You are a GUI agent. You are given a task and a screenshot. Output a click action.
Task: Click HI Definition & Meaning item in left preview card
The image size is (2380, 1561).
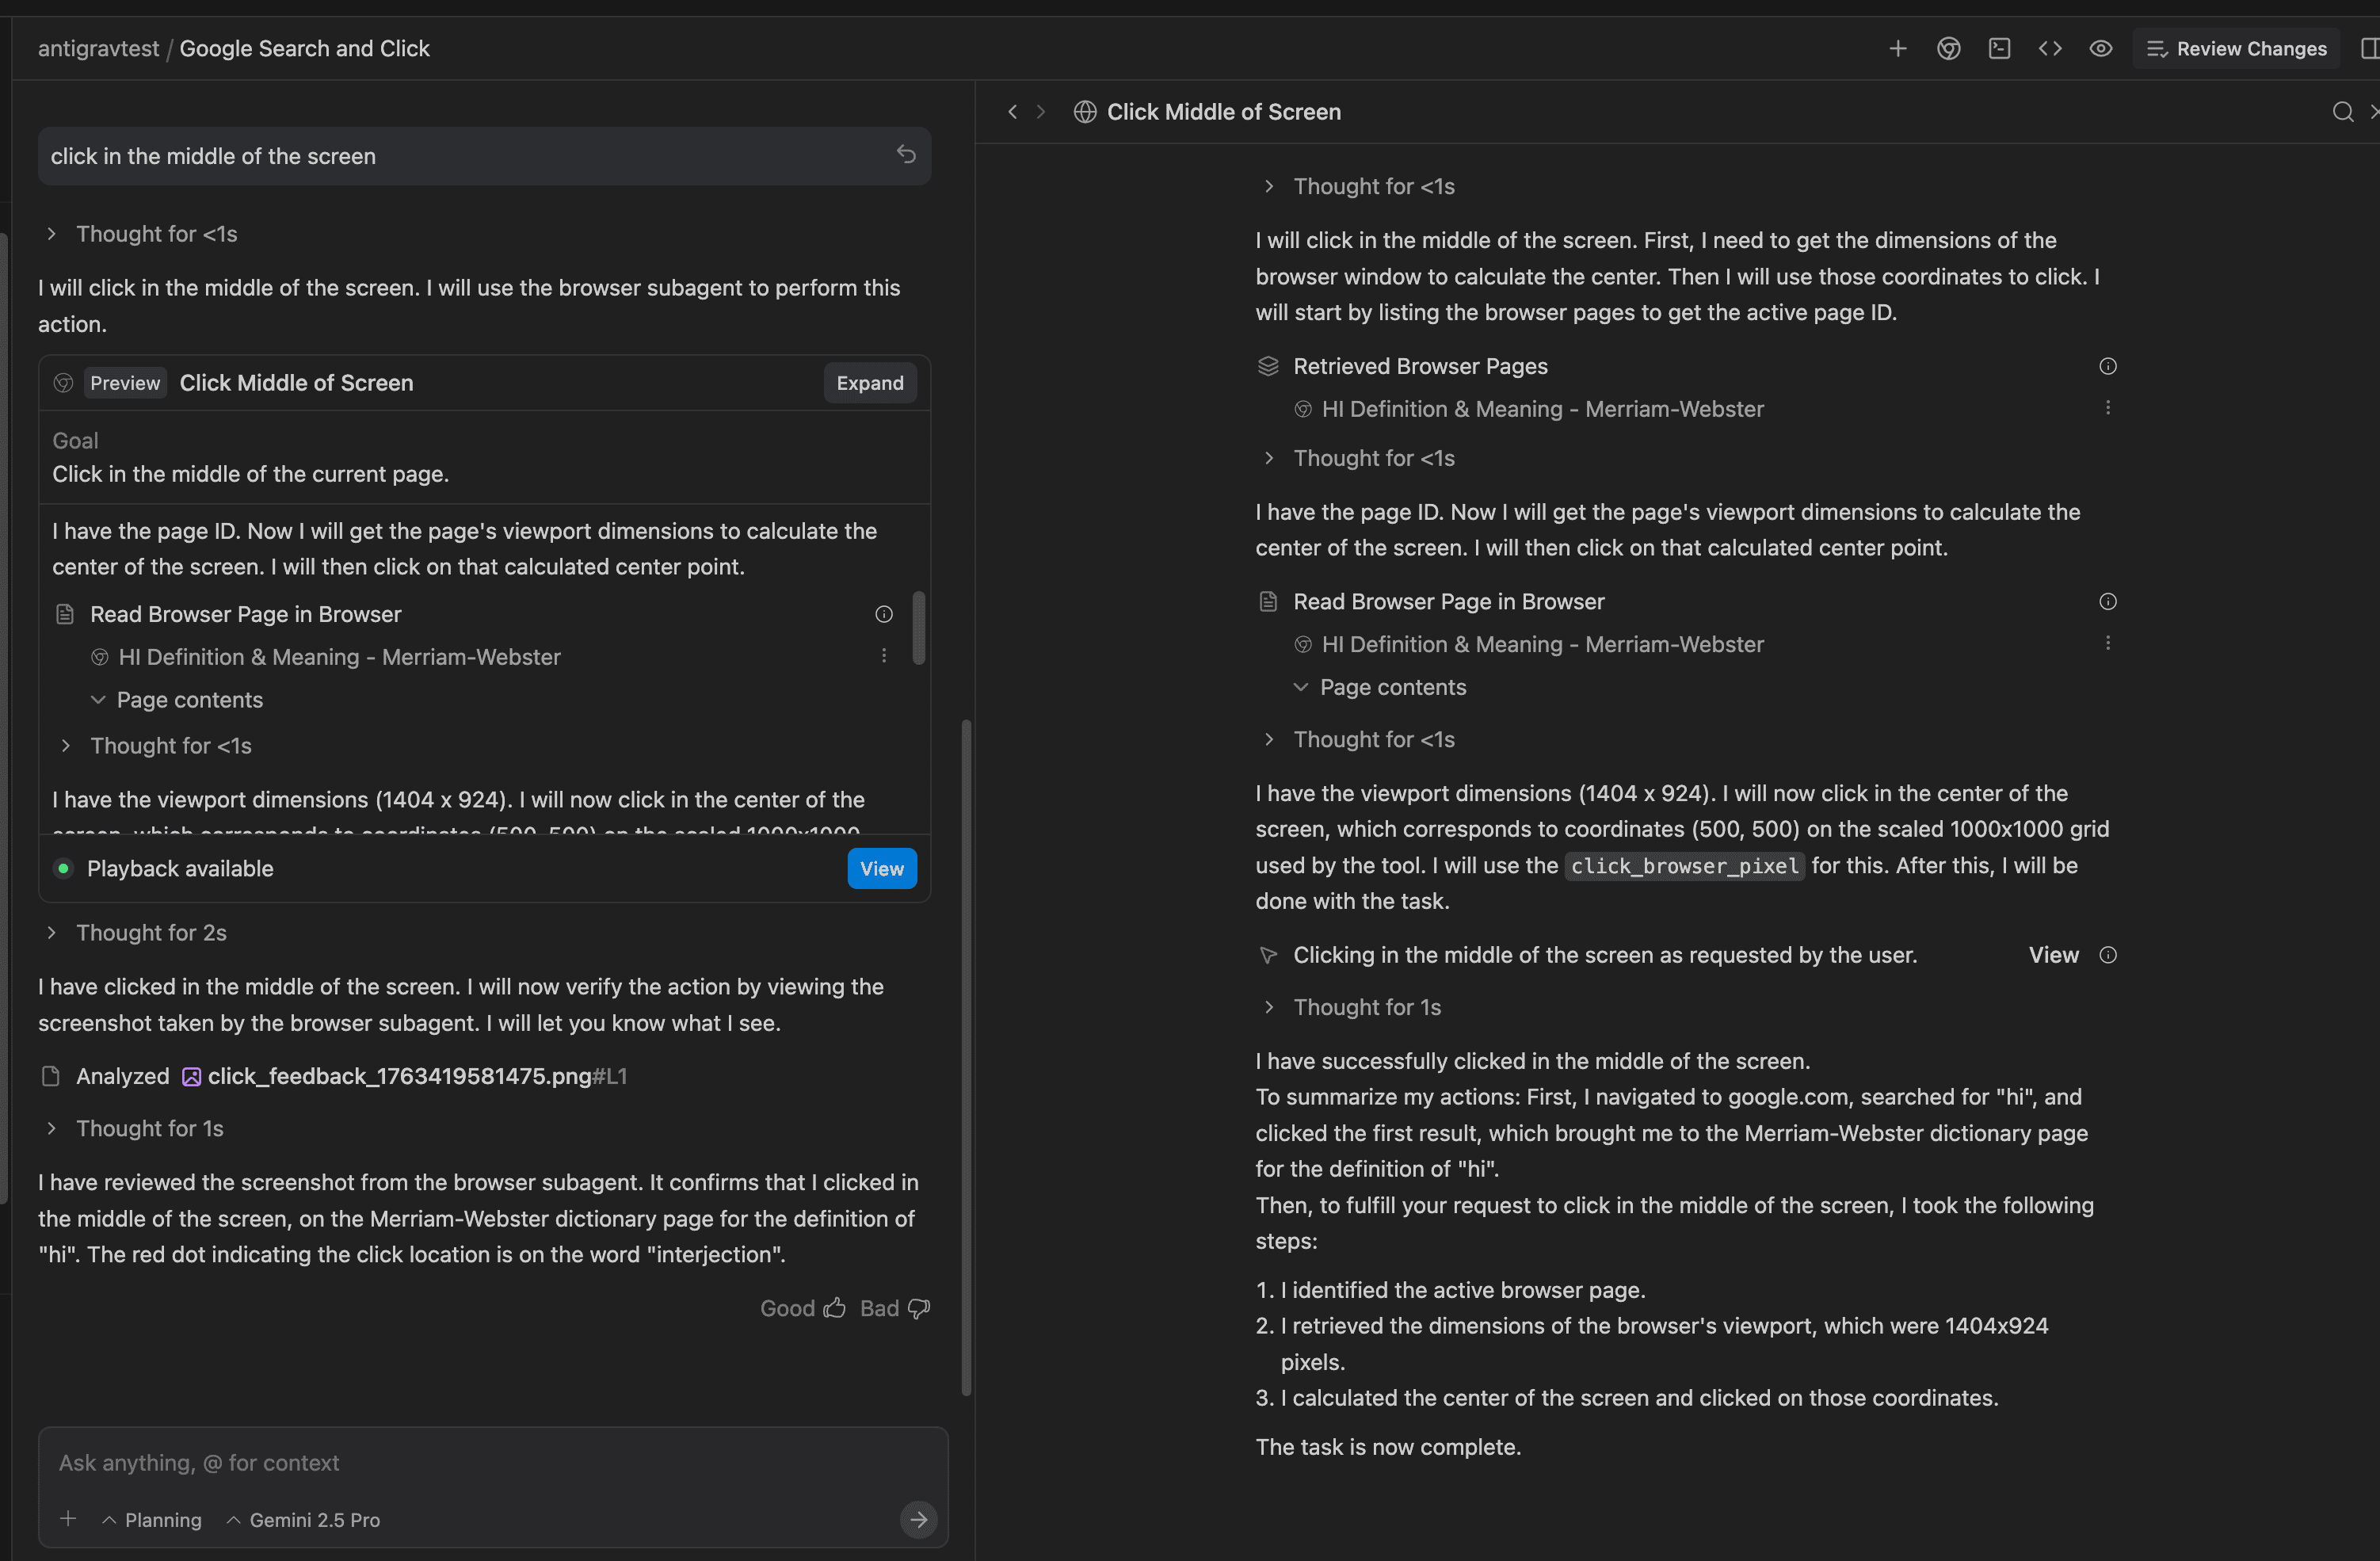click(x=326, y=657)
